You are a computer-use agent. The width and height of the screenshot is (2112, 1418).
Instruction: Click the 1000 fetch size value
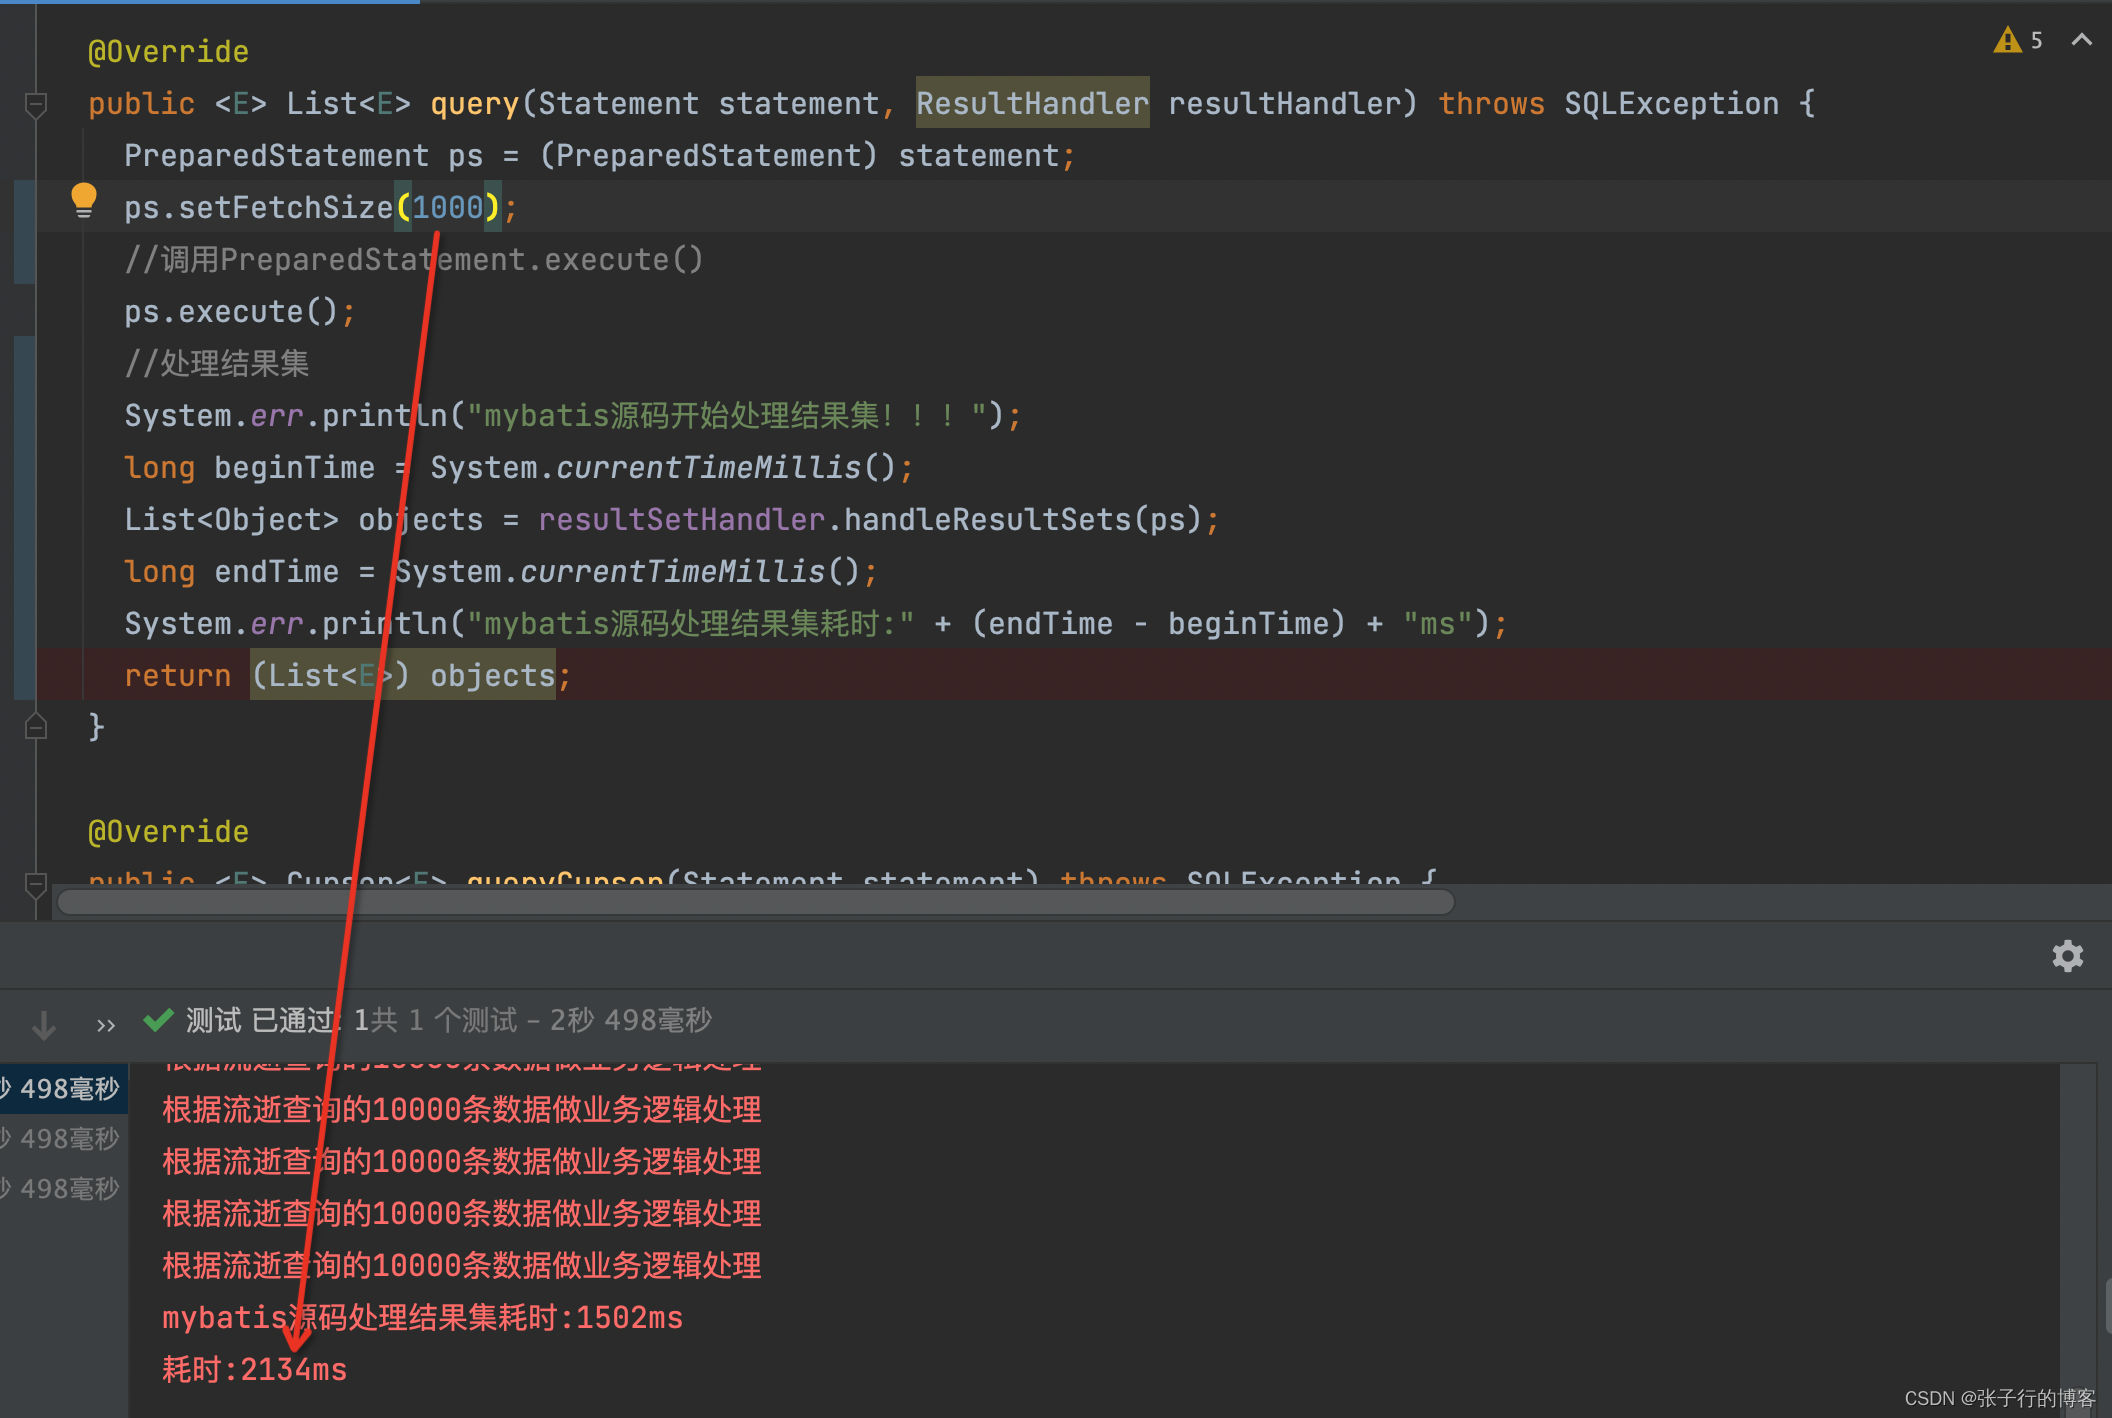(x=448, y=207)
